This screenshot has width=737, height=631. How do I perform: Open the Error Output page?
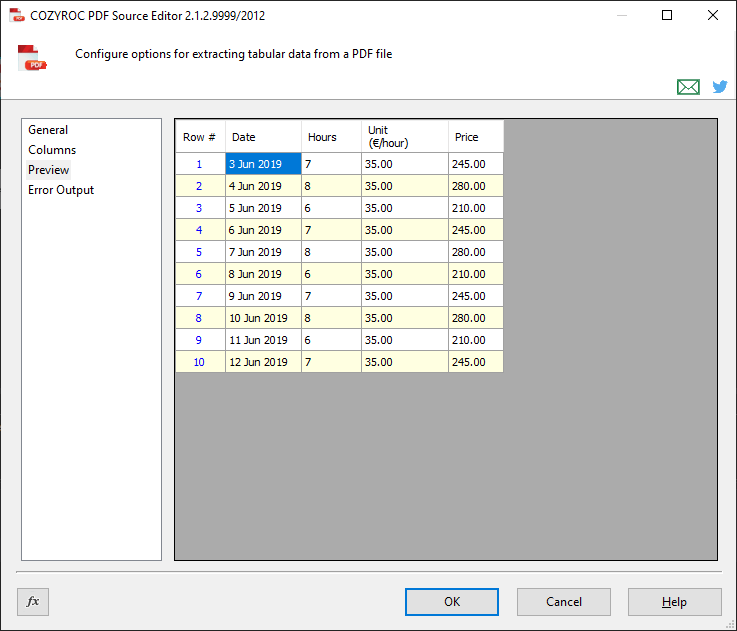tap(61, 190)
